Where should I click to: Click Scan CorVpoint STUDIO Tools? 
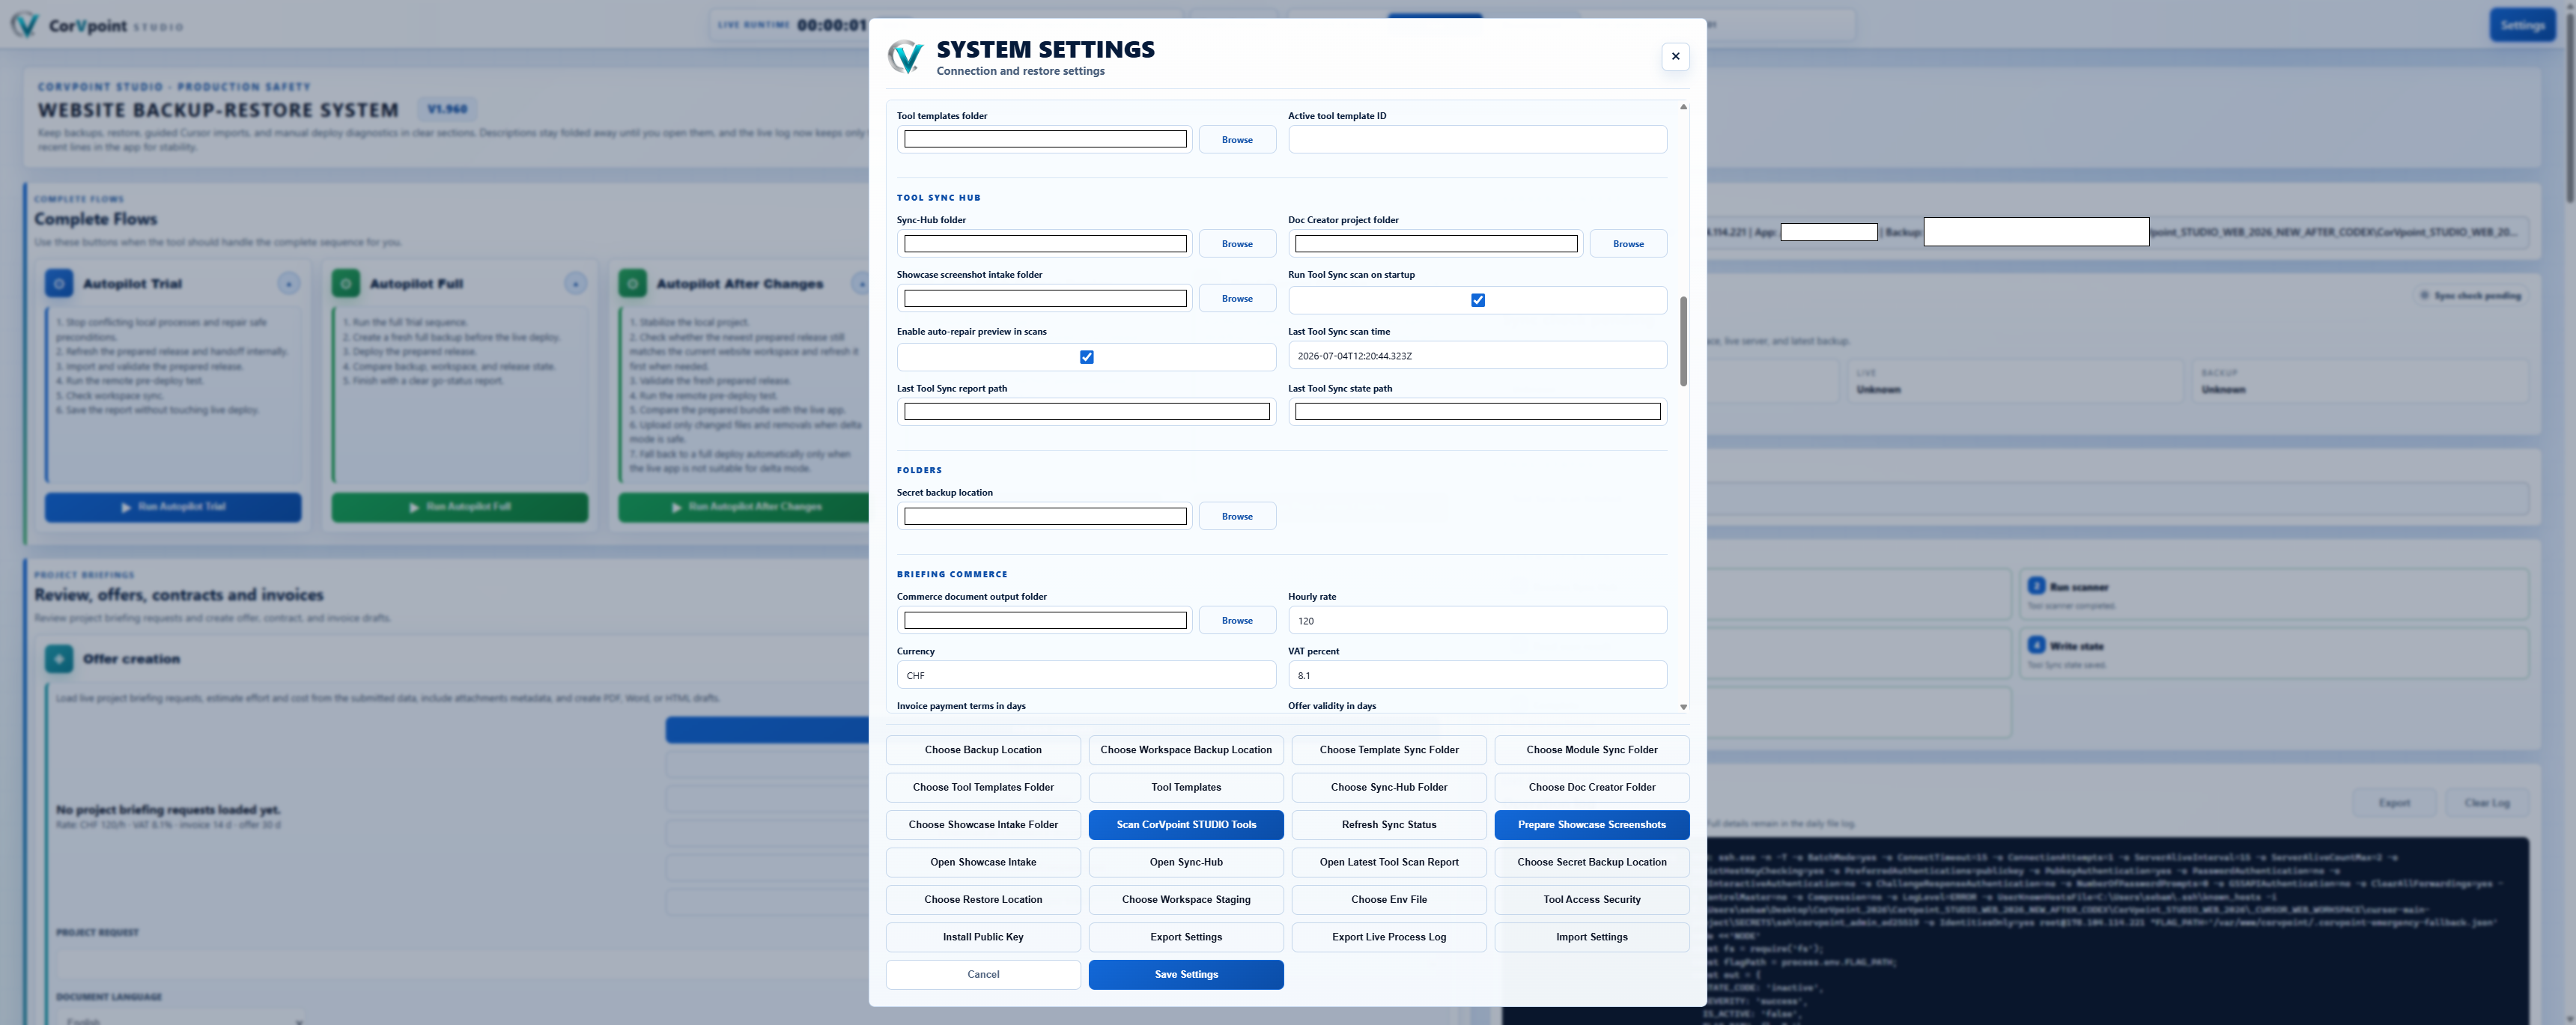coord(1186,825)
